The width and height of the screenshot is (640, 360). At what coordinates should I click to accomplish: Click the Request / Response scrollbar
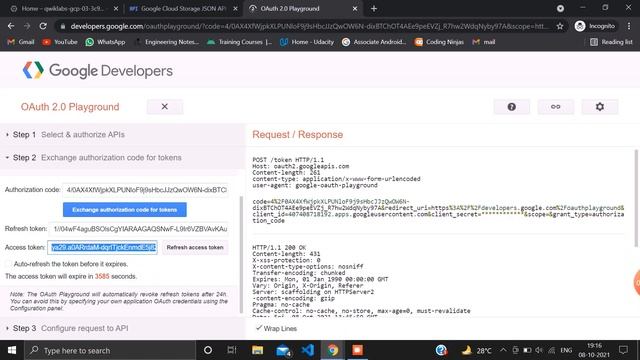(636, 198)
